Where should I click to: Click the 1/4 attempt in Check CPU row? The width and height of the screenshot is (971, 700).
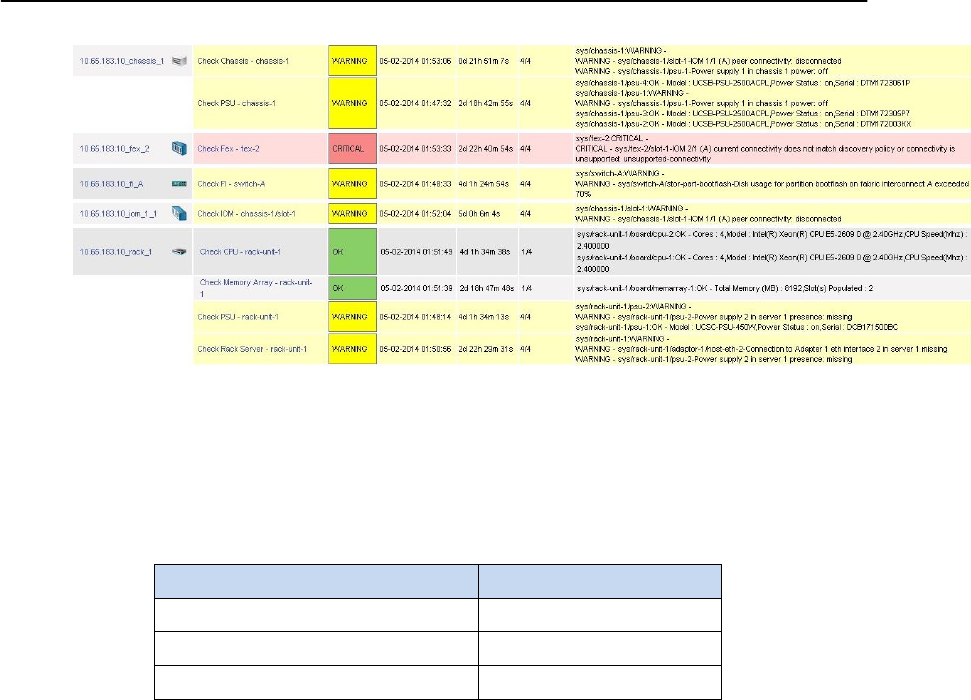526,252
